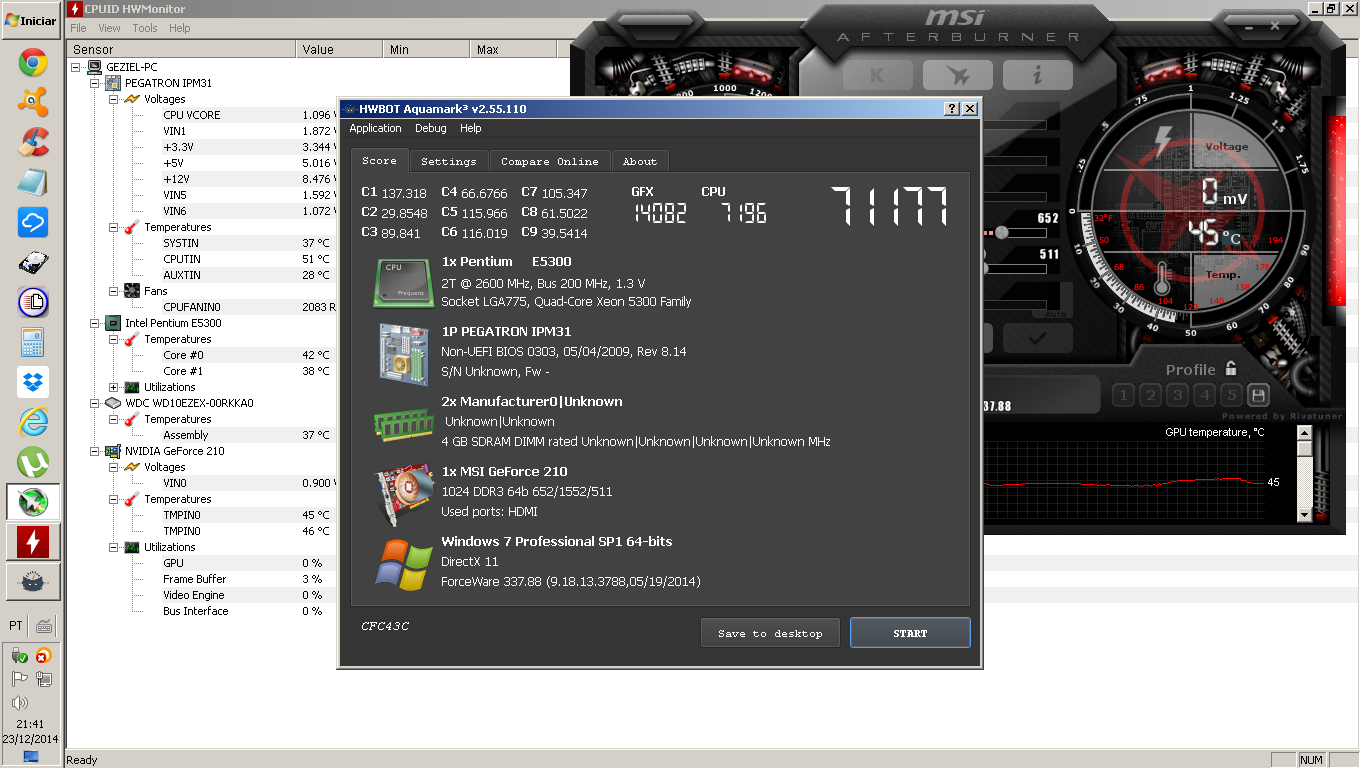
Task: Open Afterburner information (i) button
Action: point(1037,75)
